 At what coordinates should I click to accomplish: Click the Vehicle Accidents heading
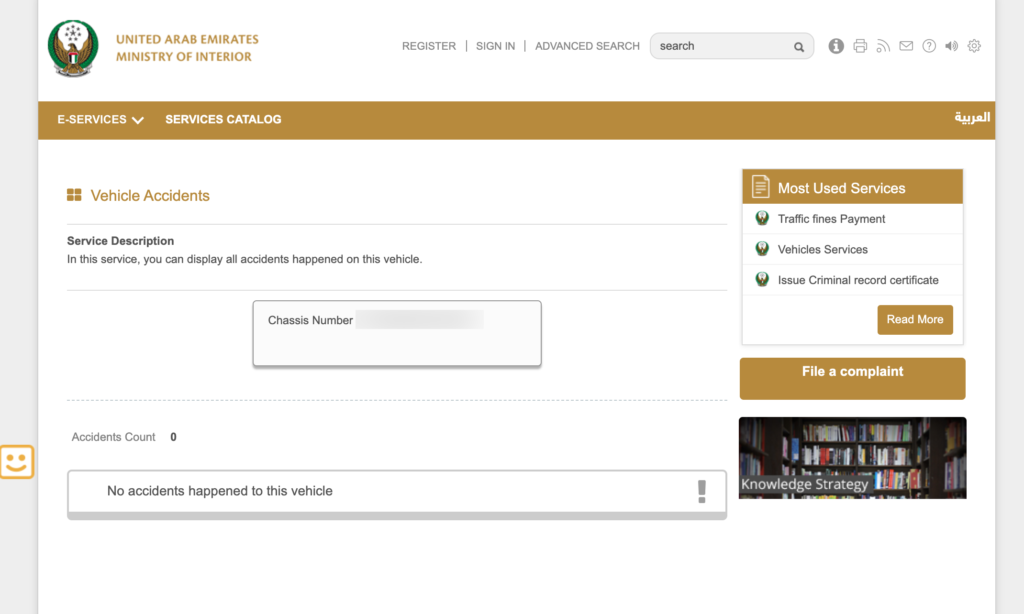click(150, 195)
